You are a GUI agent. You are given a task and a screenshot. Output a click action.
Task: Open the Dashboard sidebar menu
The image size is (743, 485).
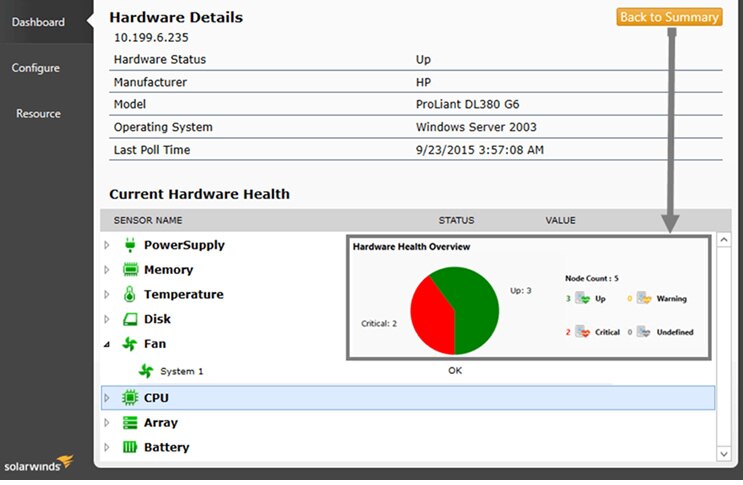pyautogui.click(x=38, y=22)
